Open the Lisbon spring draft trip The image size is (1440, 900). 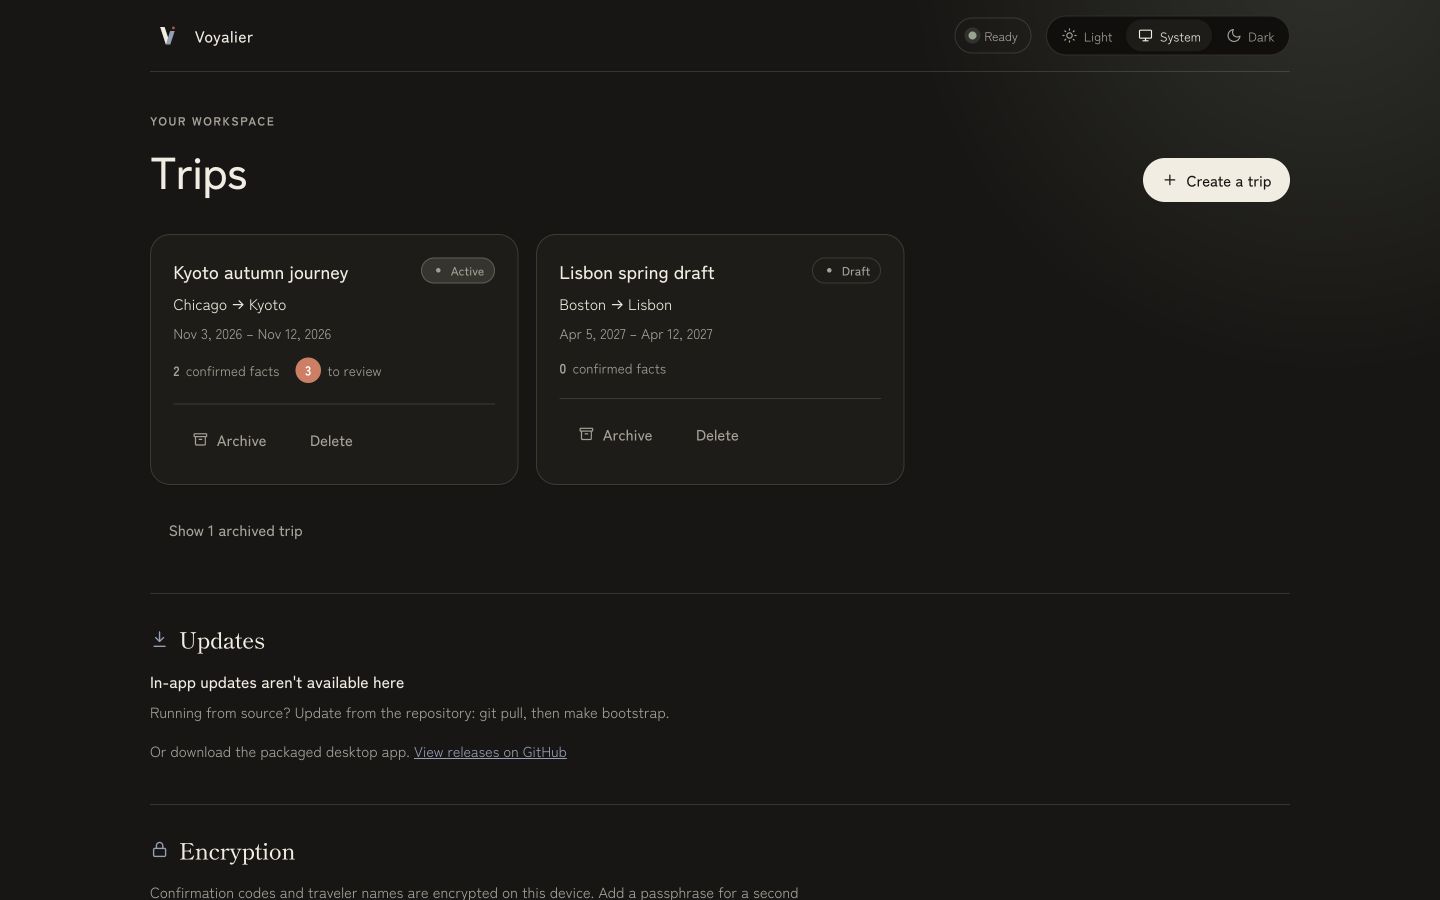pos(637,273)
